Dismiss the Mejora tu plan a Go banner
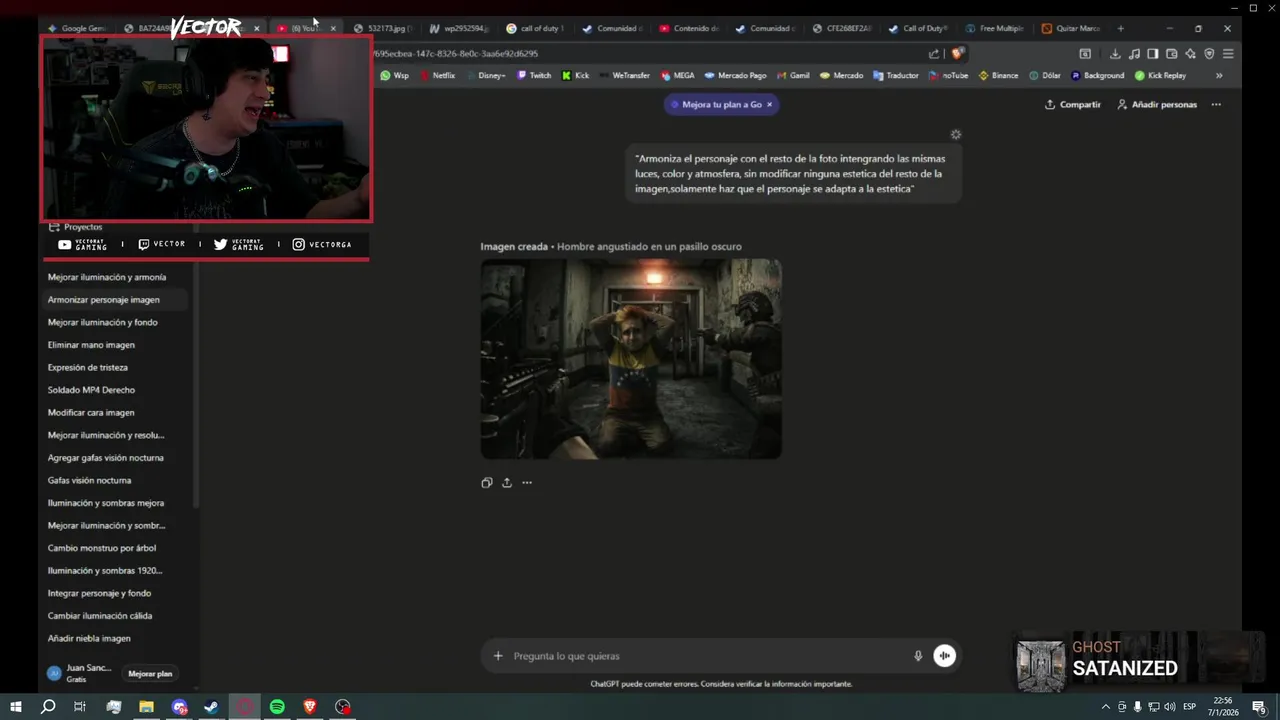 pyautogui.click(x=769, y=104)
